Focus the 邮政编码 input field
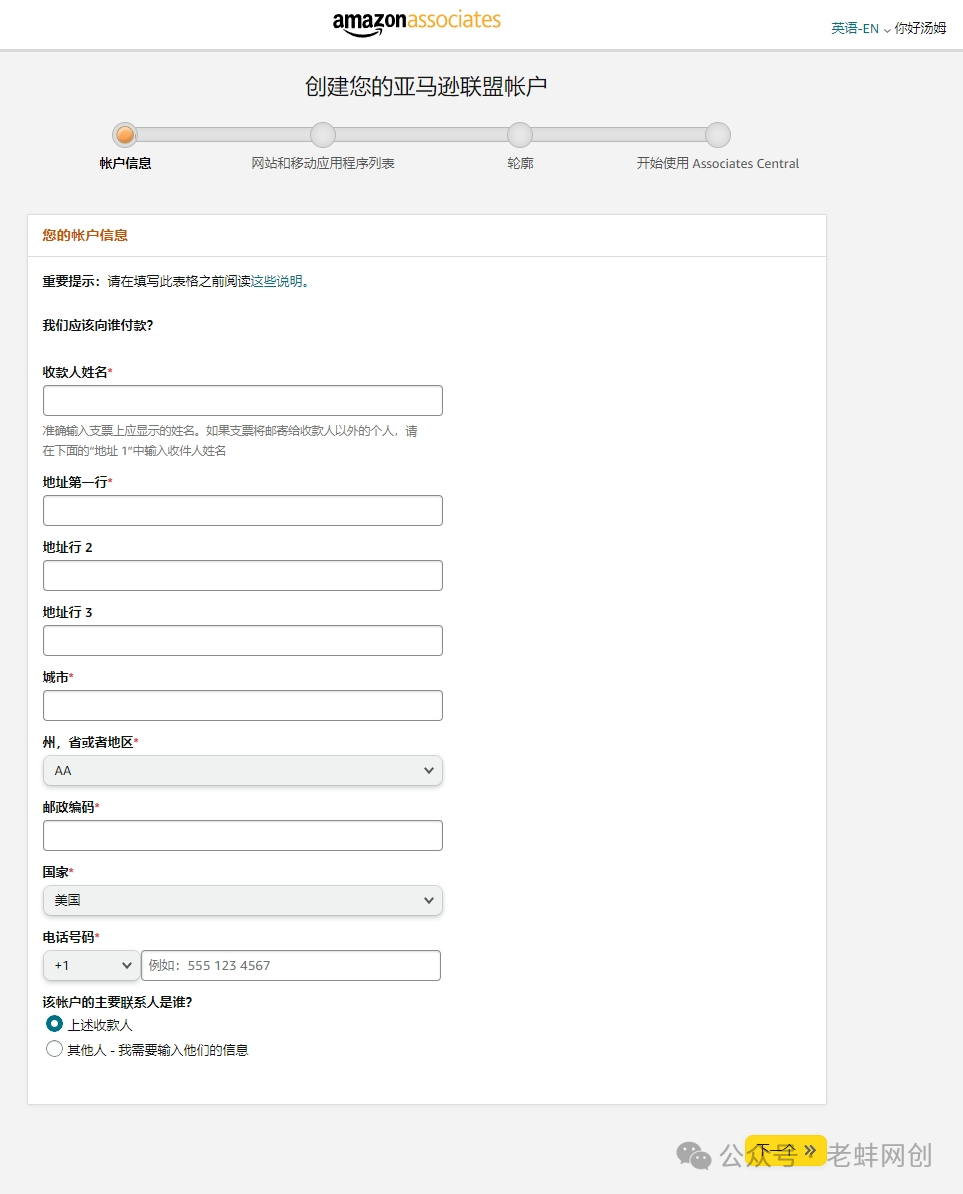The width and height of the screenshot is (963, 1194). click(243, 835)
